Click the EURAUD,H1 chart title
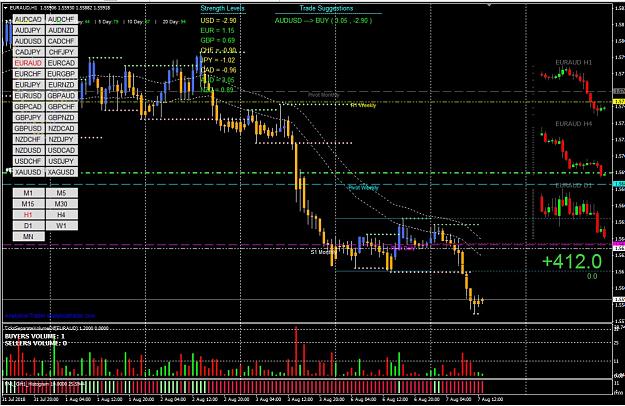 24,8
